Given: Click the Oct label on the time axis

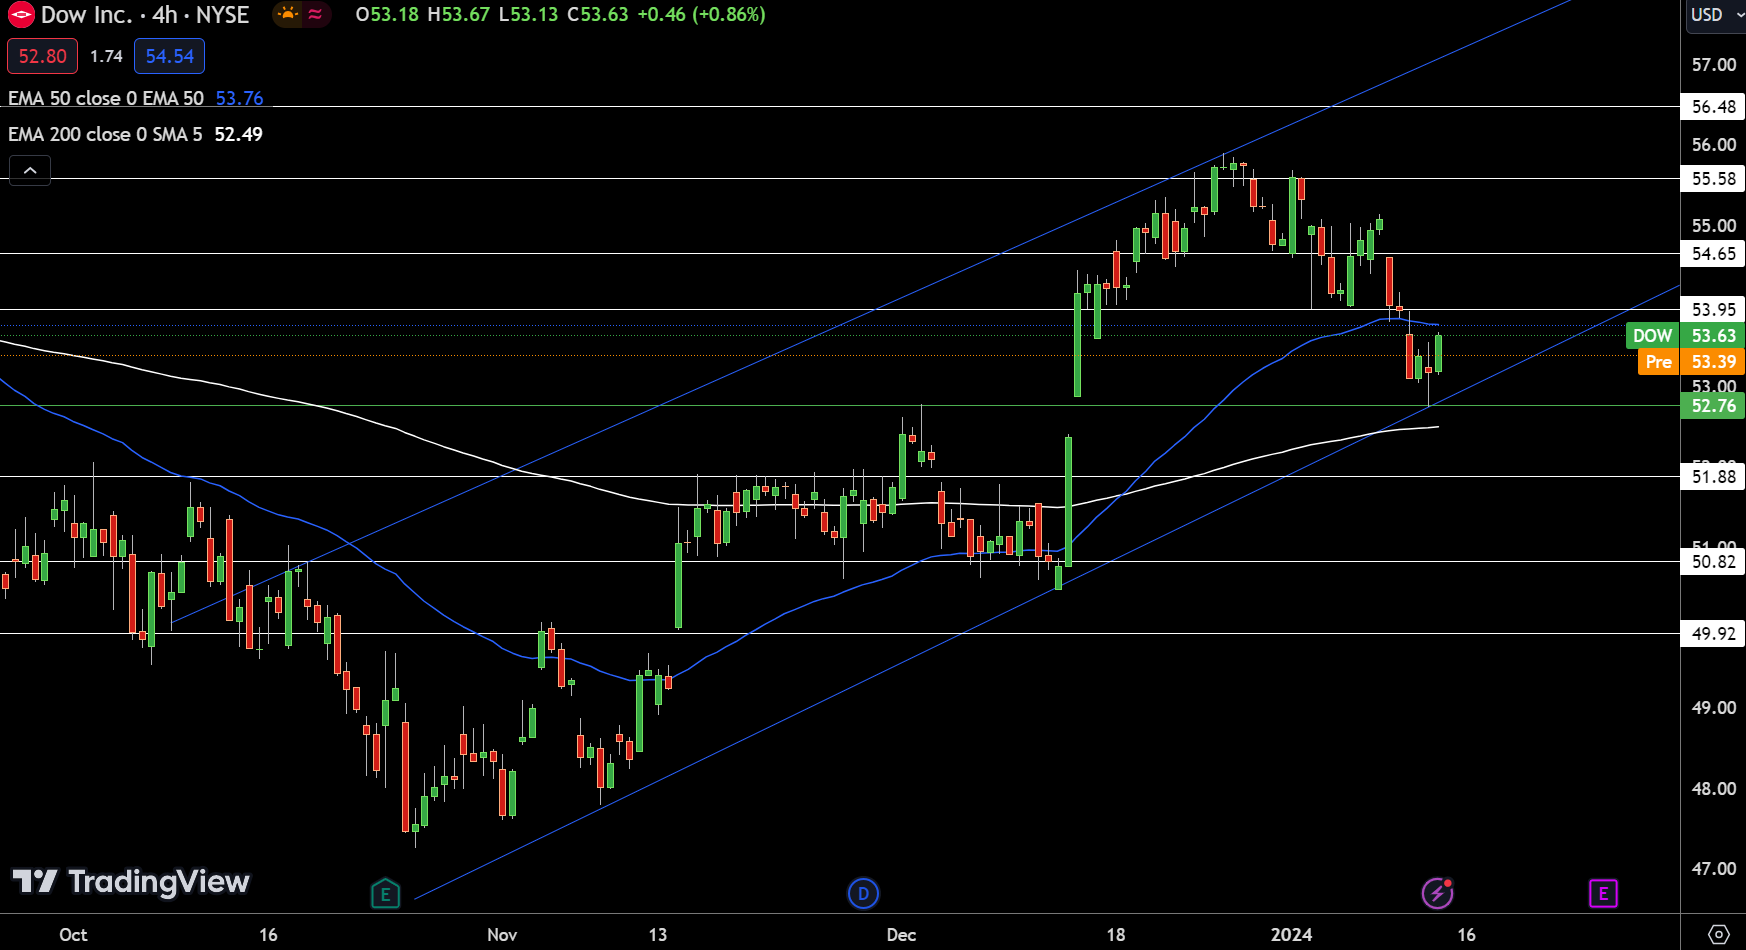Looking at the screenshot, I should 73,934.
